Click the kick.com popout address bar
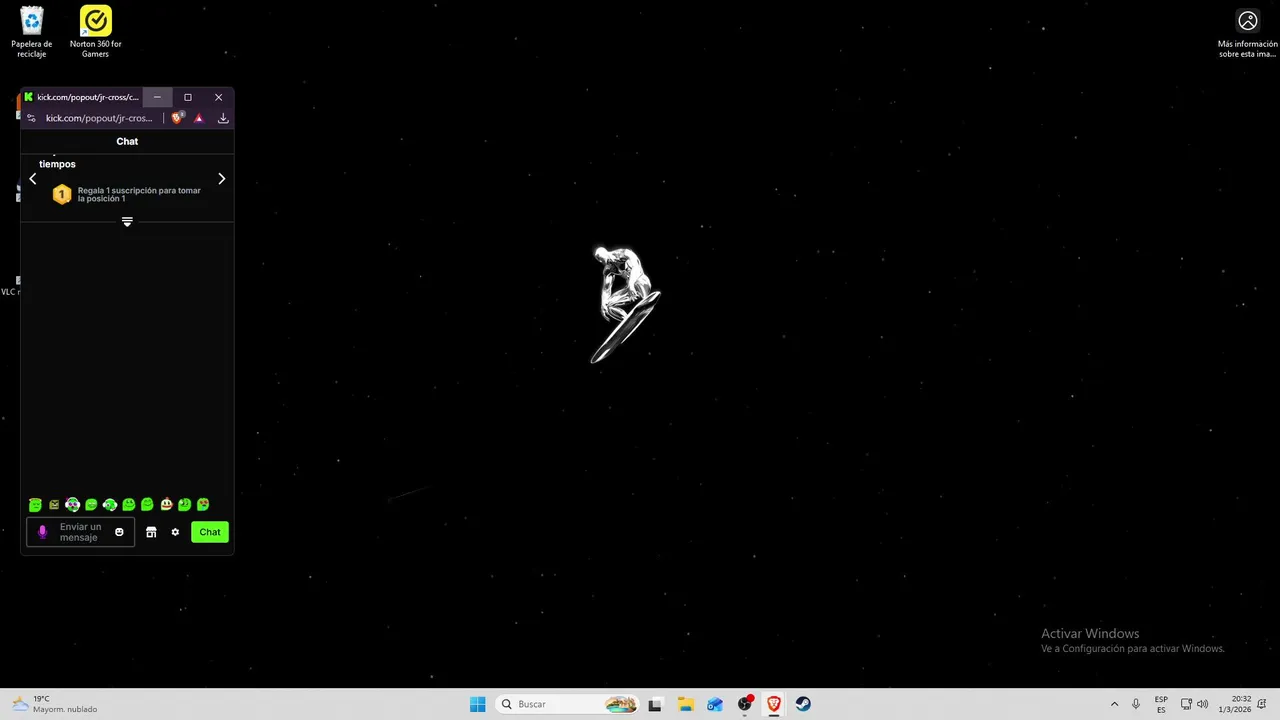The image size is (1280, 720). point(99,118)
